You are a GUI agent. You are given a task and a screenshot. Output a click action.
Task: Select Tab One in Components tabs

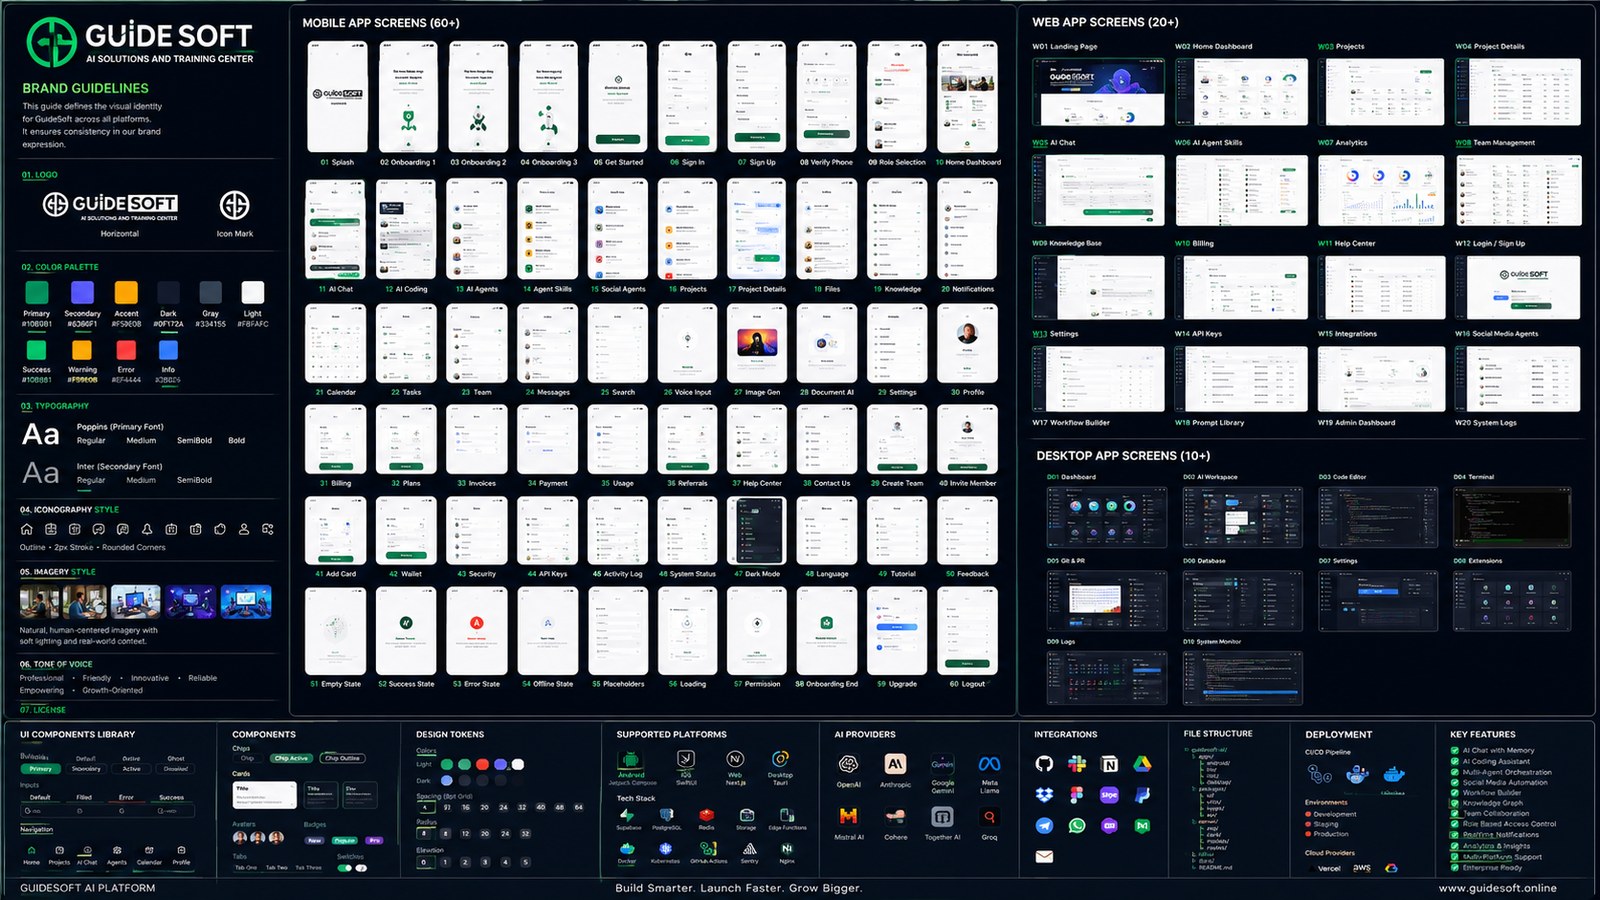pos(246,868)
